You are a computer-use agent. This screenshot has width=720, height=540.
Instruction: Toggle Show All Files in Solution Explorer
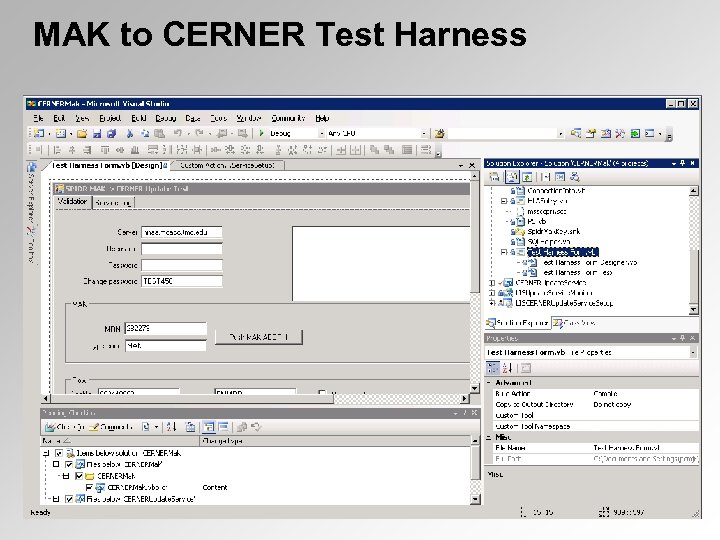click(512, 177)
